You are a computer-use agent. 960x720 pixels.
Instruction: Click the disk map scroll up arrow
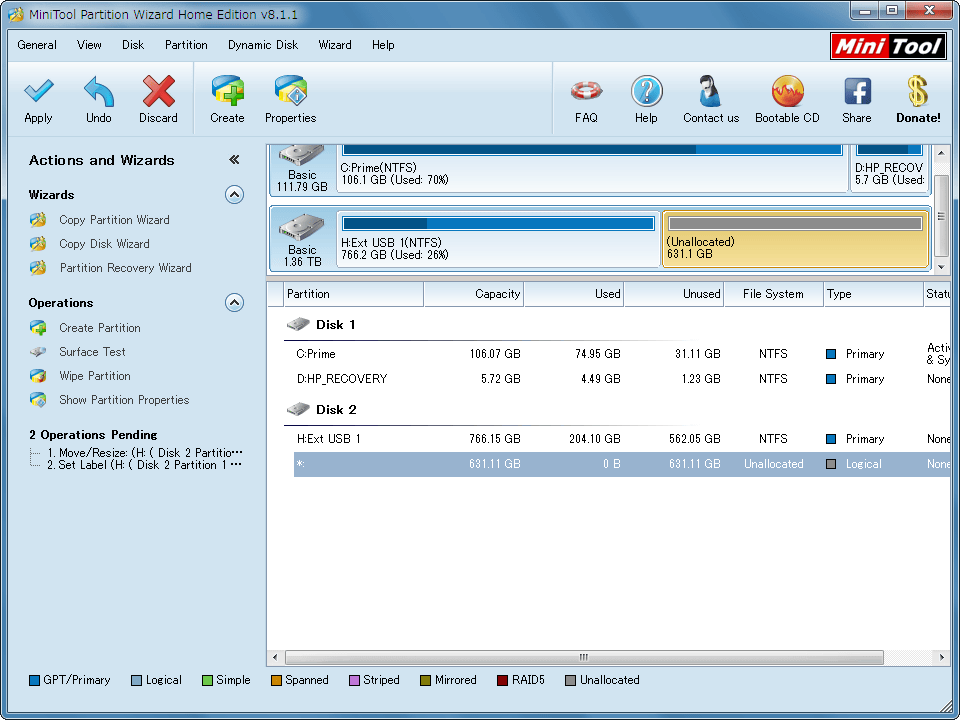(942, 152)
